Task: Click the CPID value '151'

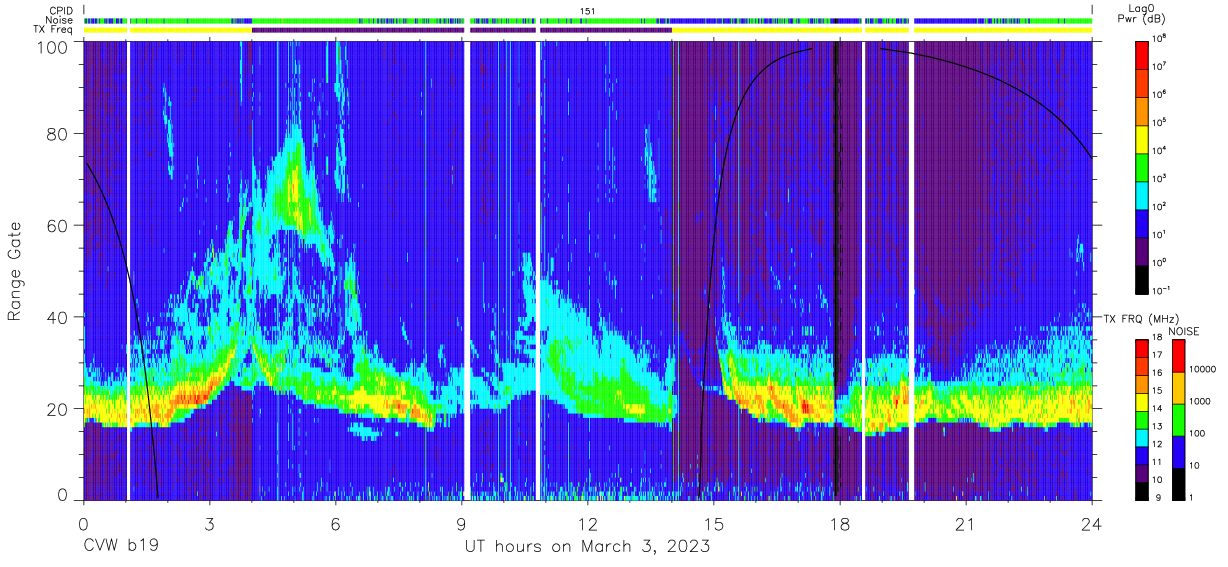Action: point(588,10)
